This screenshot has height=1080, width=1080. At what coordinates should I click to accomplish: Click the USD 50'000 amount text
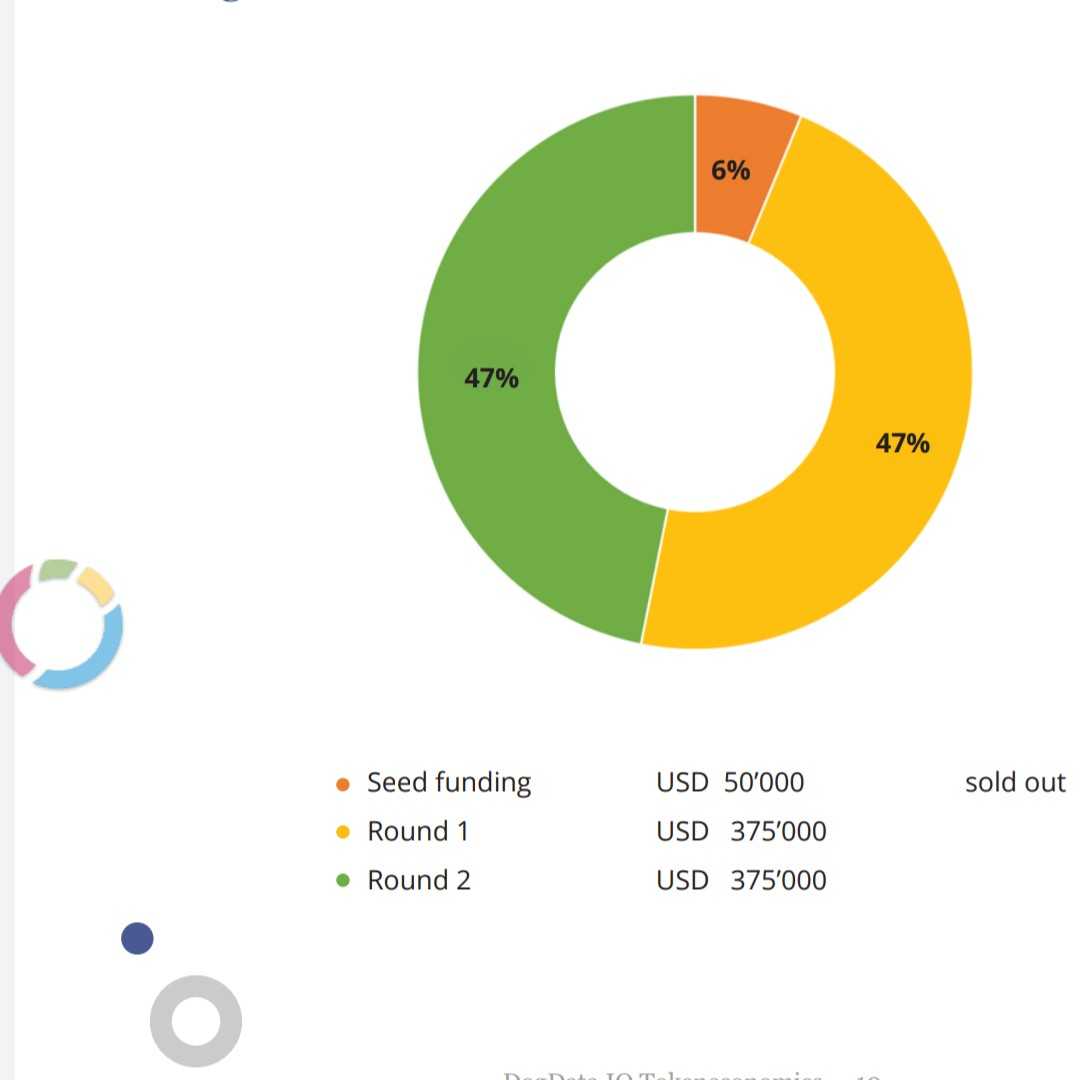(730, 782)
